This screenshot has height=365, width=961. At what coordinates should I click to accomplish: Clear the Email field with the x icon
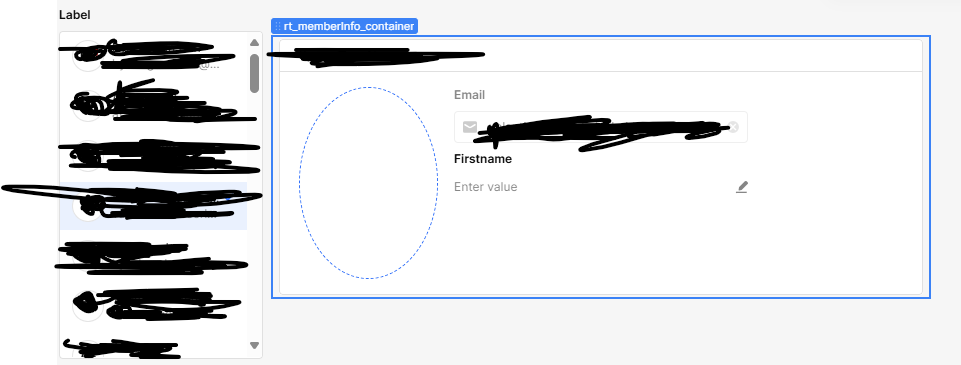(x=733, y=127)
